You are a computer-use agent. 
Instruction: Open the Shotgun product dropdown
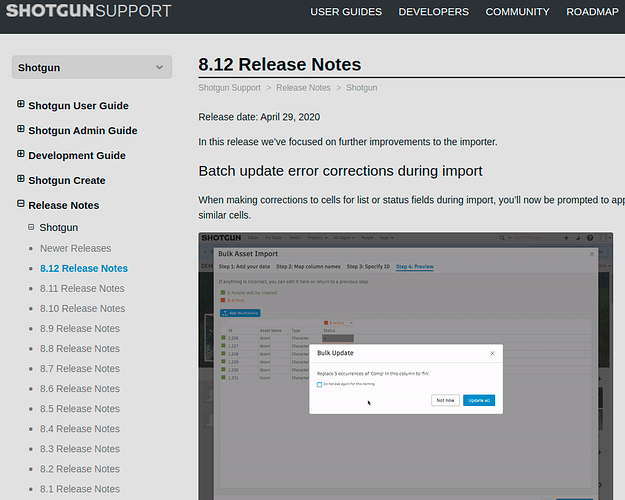pos(92,67)
